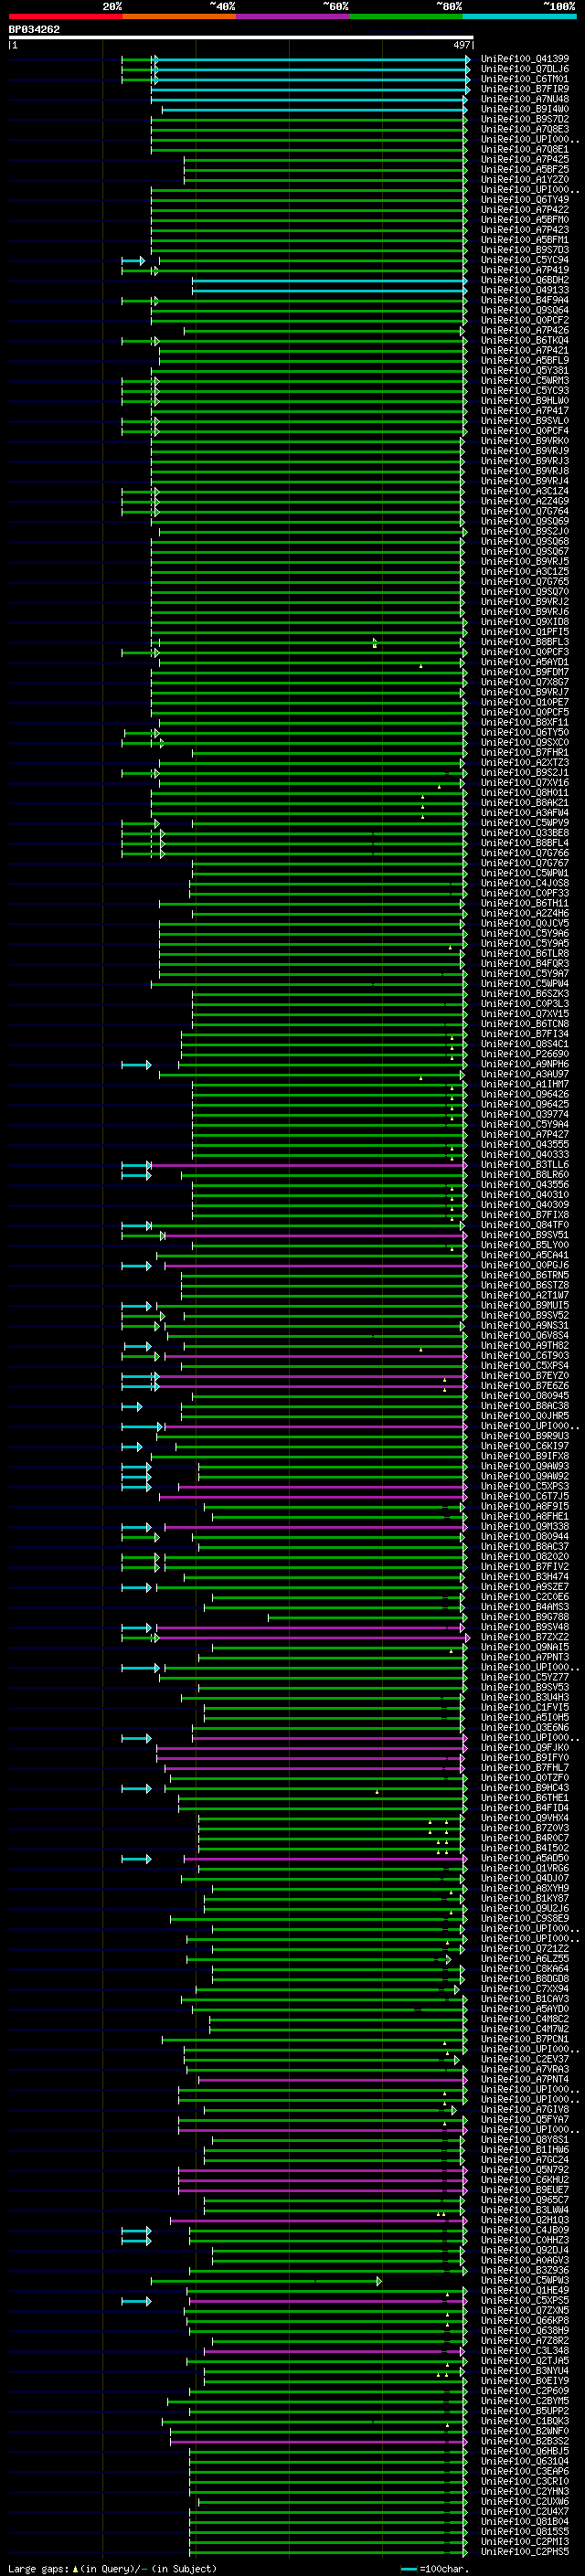Select the UniRef100_A7Q8E3 label
The height and width of the screenshot is (2576, 585).
coord(525,129)
